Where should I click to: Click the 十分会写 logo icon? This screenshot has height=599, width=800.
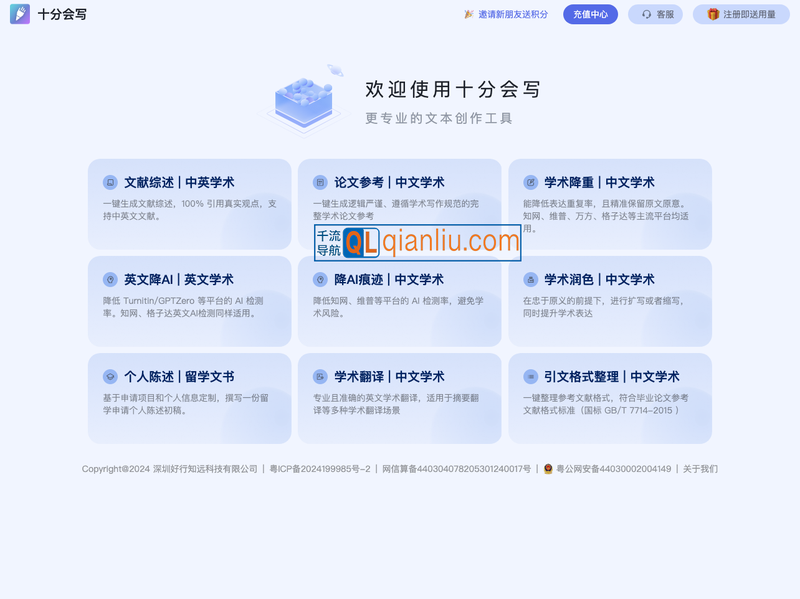tap(21, 16)
